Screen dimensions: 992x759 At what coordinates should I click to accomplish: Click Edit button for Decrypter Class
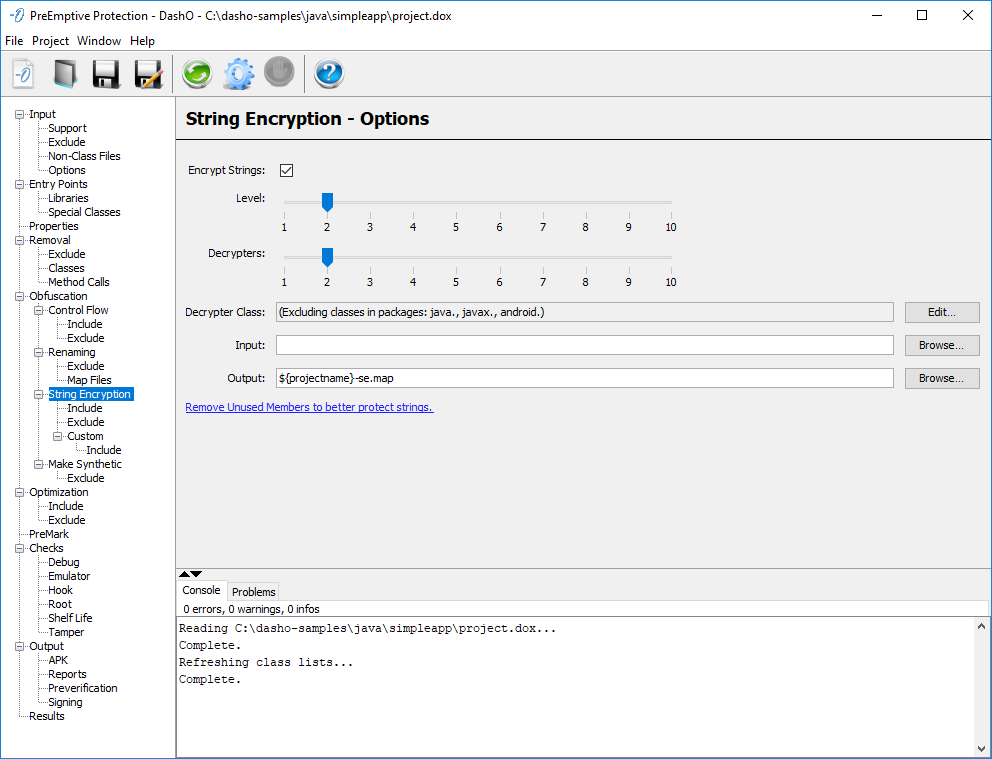[x=941, y=312]
